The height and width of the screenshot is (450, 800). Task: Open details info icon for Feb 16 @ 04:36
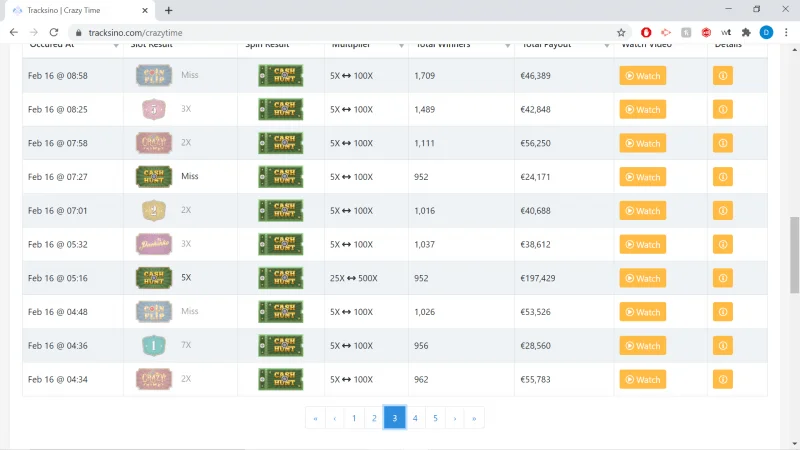click(x=722, y=345)
